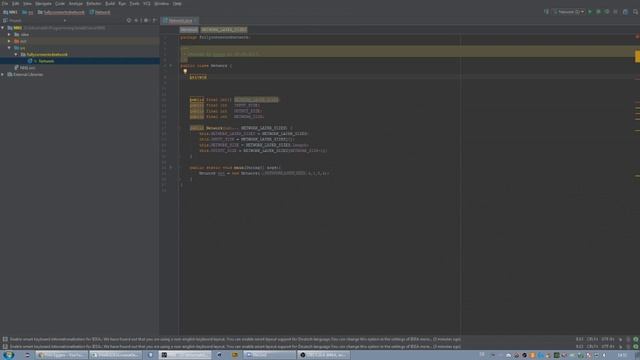Collapse the src folder

tap(9, 48)
